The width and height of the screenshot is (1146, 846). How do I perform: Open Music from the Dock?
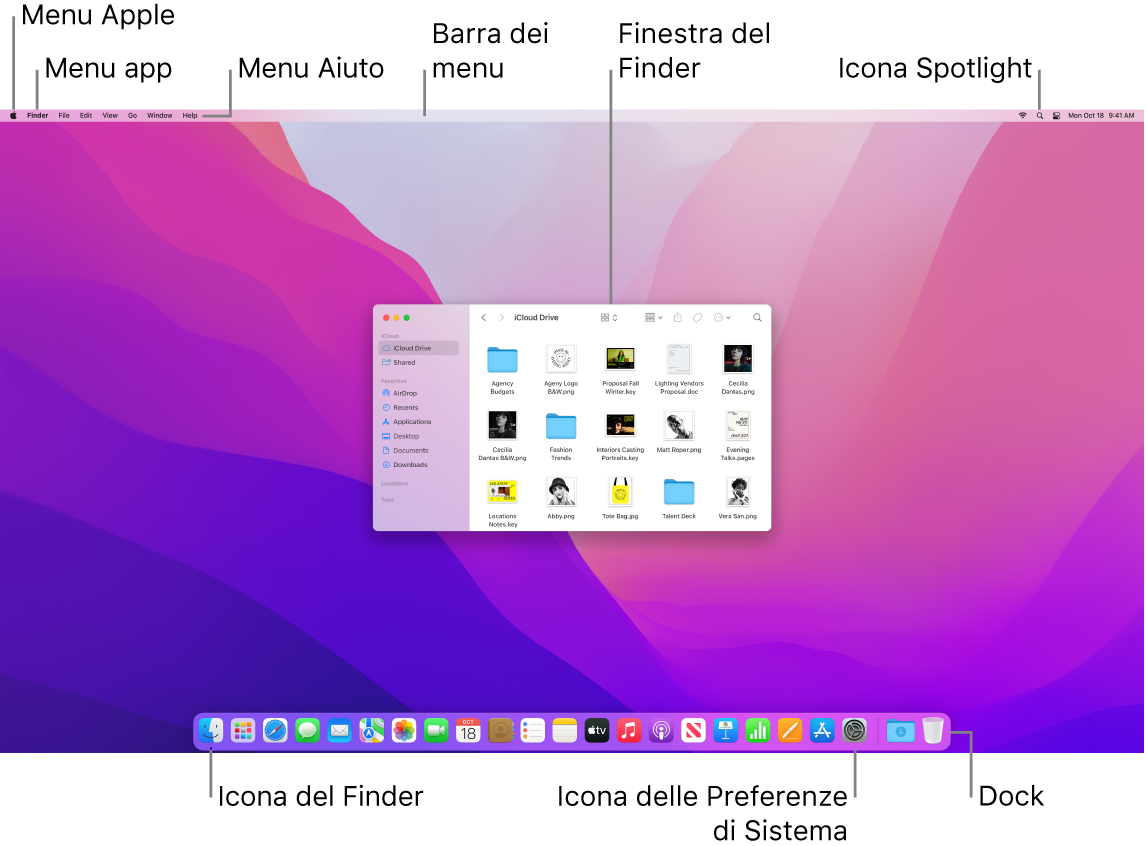tap(629, 730)
